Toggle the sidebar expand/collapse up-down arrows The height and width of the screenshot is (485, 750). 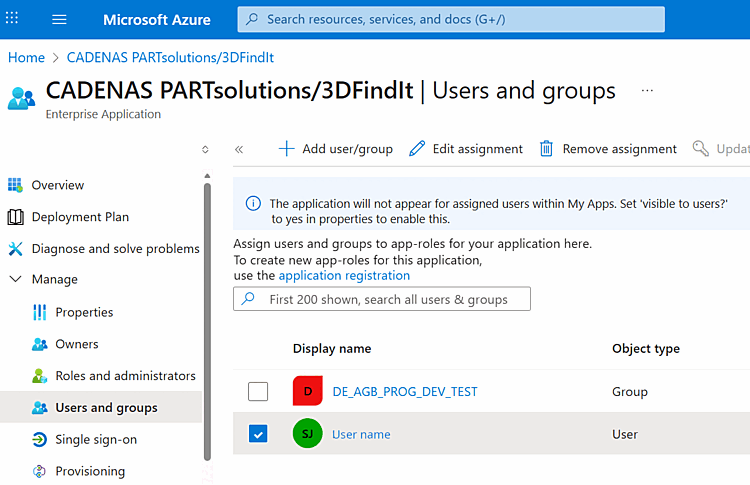[x=205, y=150]
